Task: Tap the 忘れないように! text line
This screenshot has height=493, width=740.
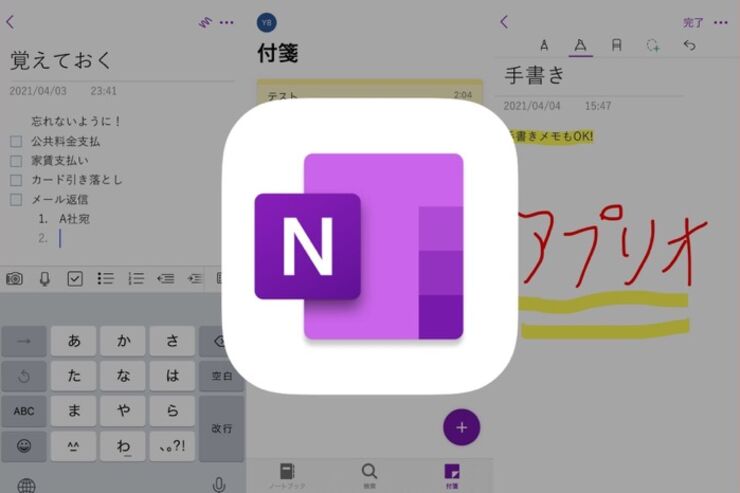Action: coord(76,122)
